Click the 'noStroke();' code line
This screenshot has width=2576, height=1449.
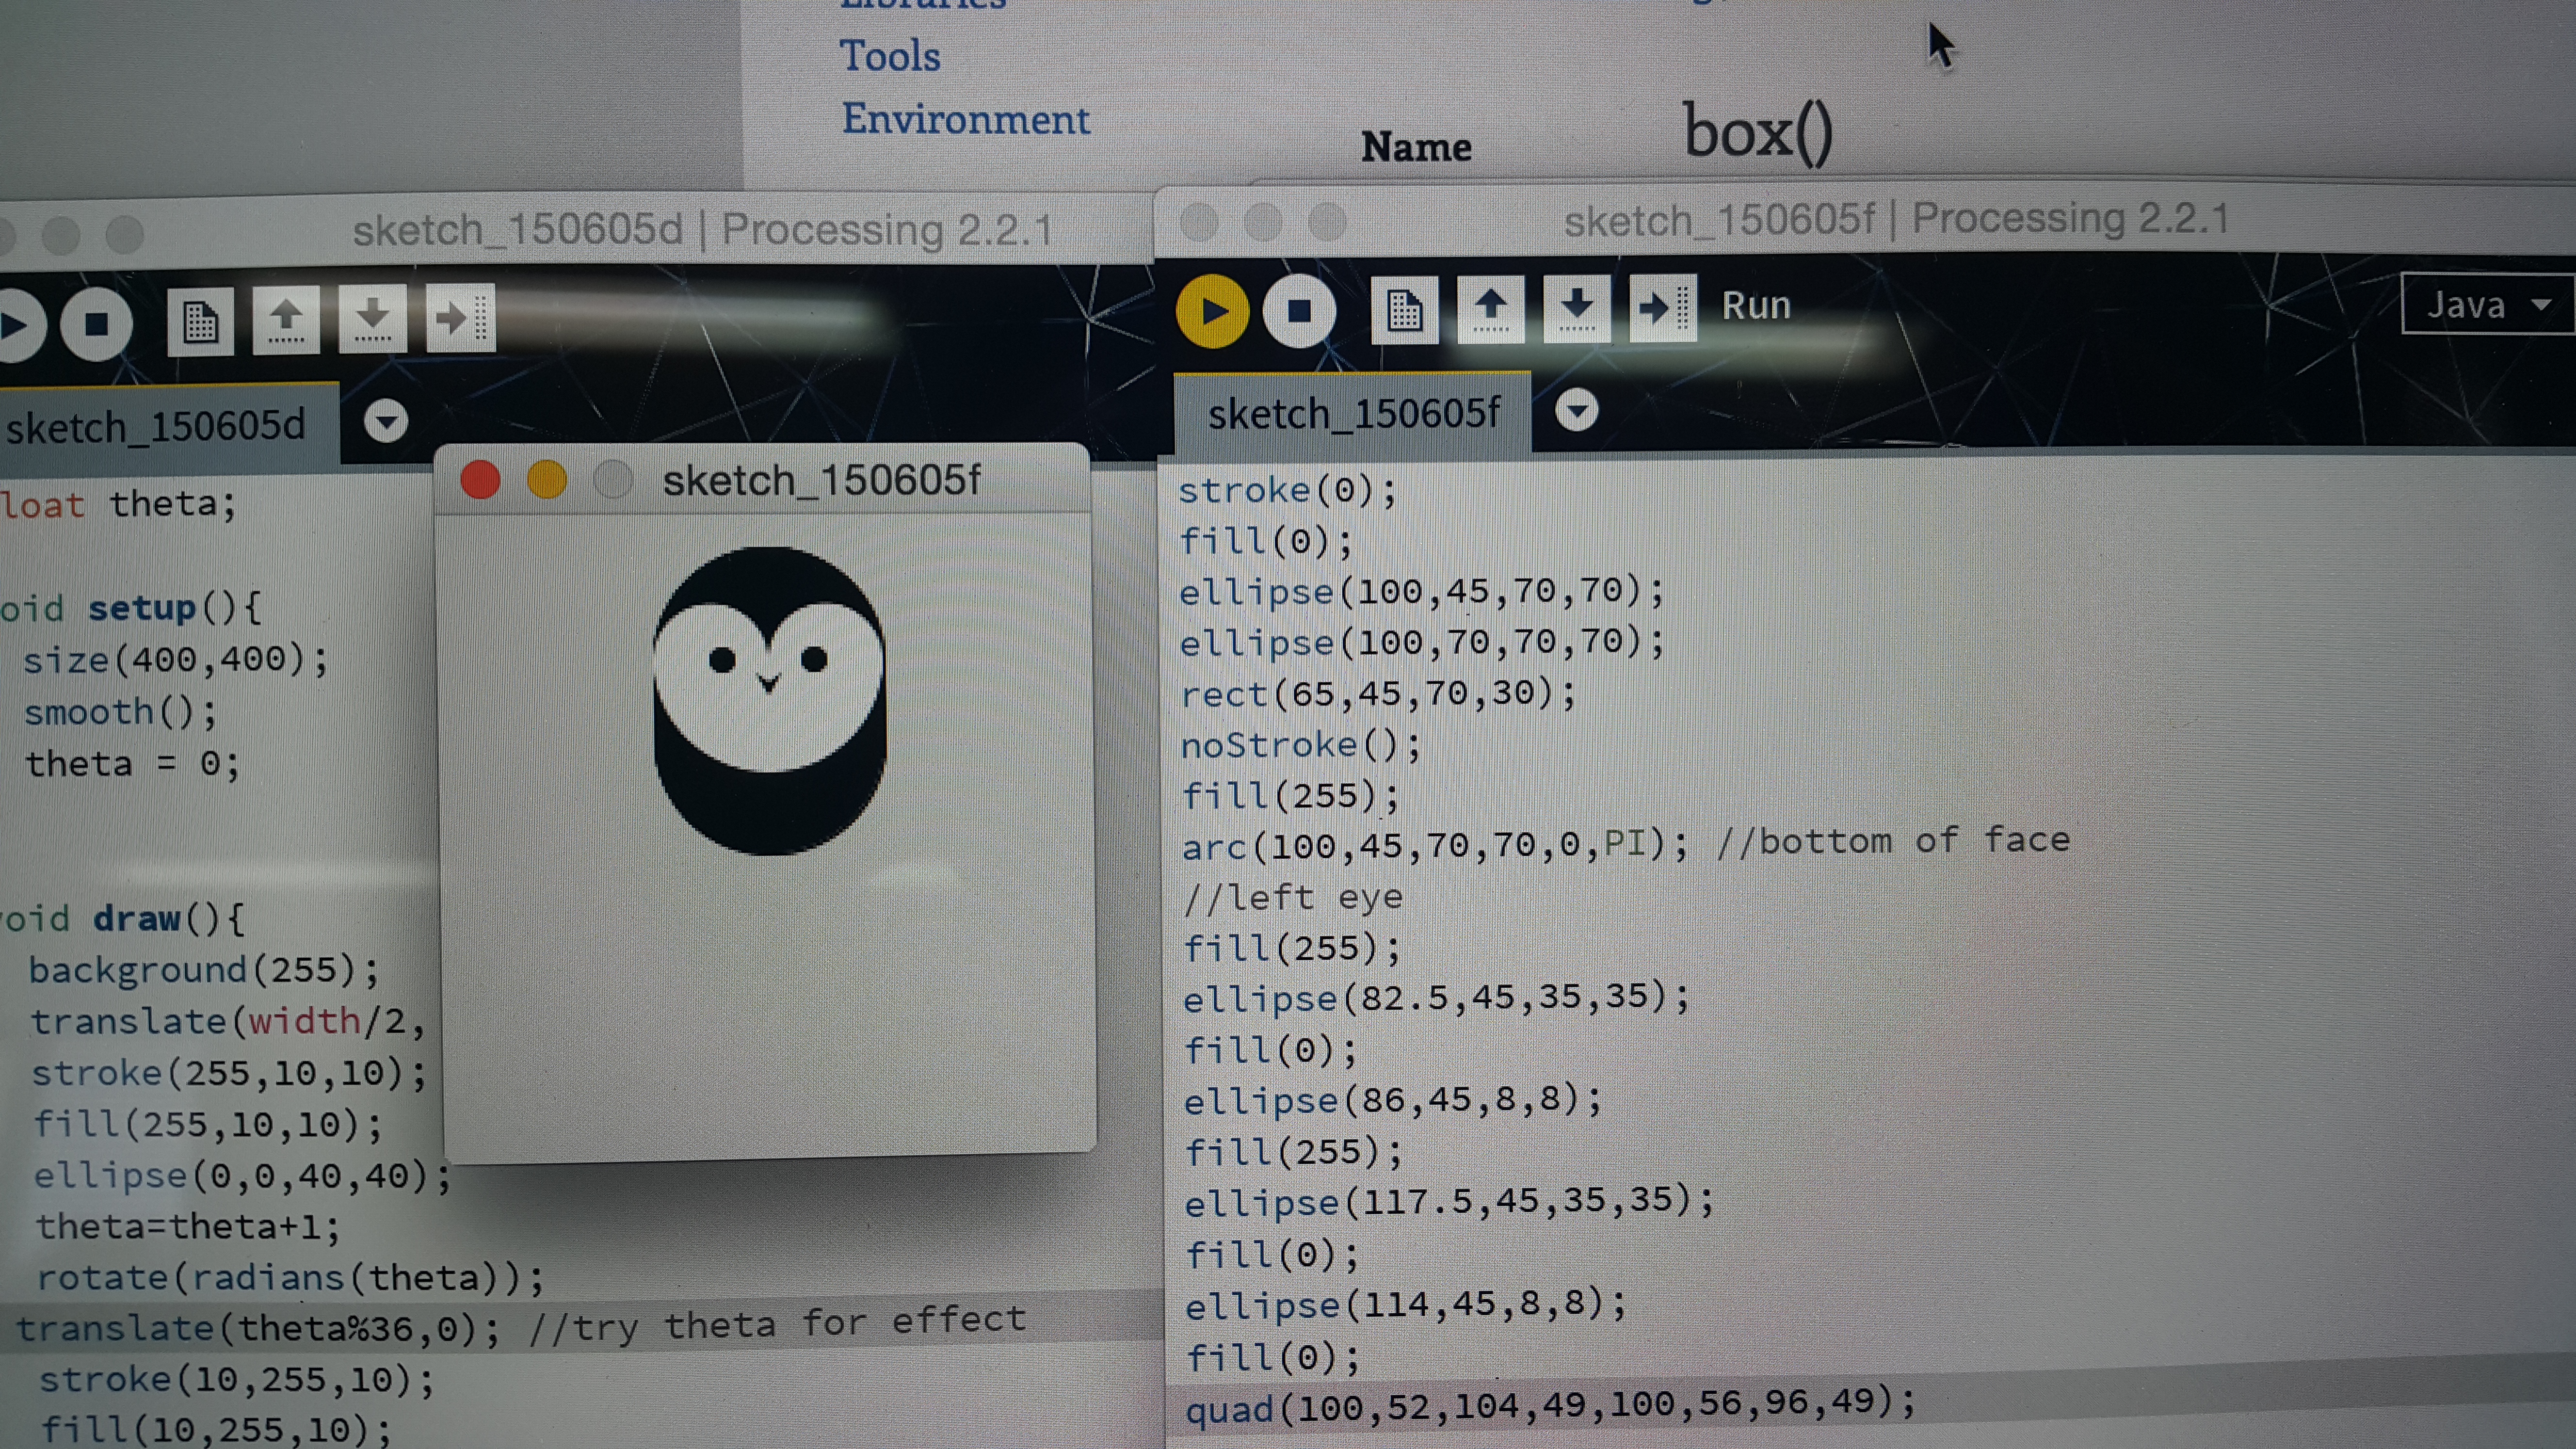1300,745
